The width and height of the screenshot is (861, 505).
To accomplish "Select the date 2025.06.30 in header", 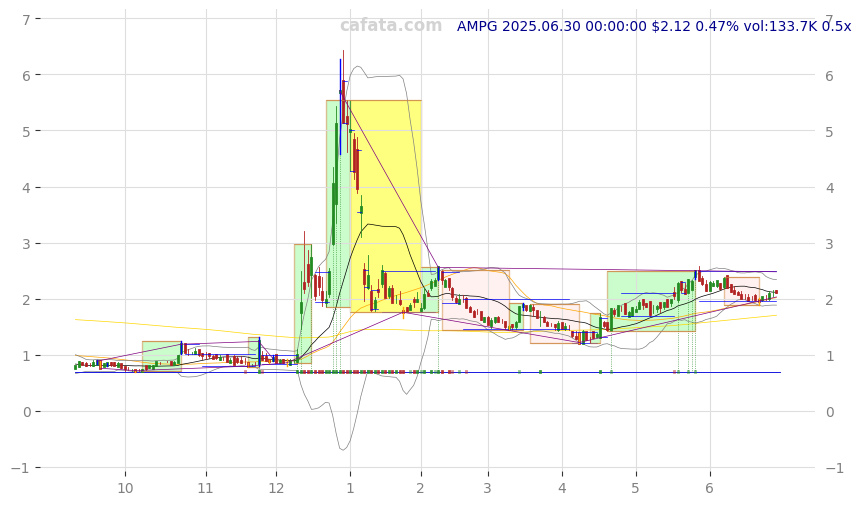I will (541, 26).
